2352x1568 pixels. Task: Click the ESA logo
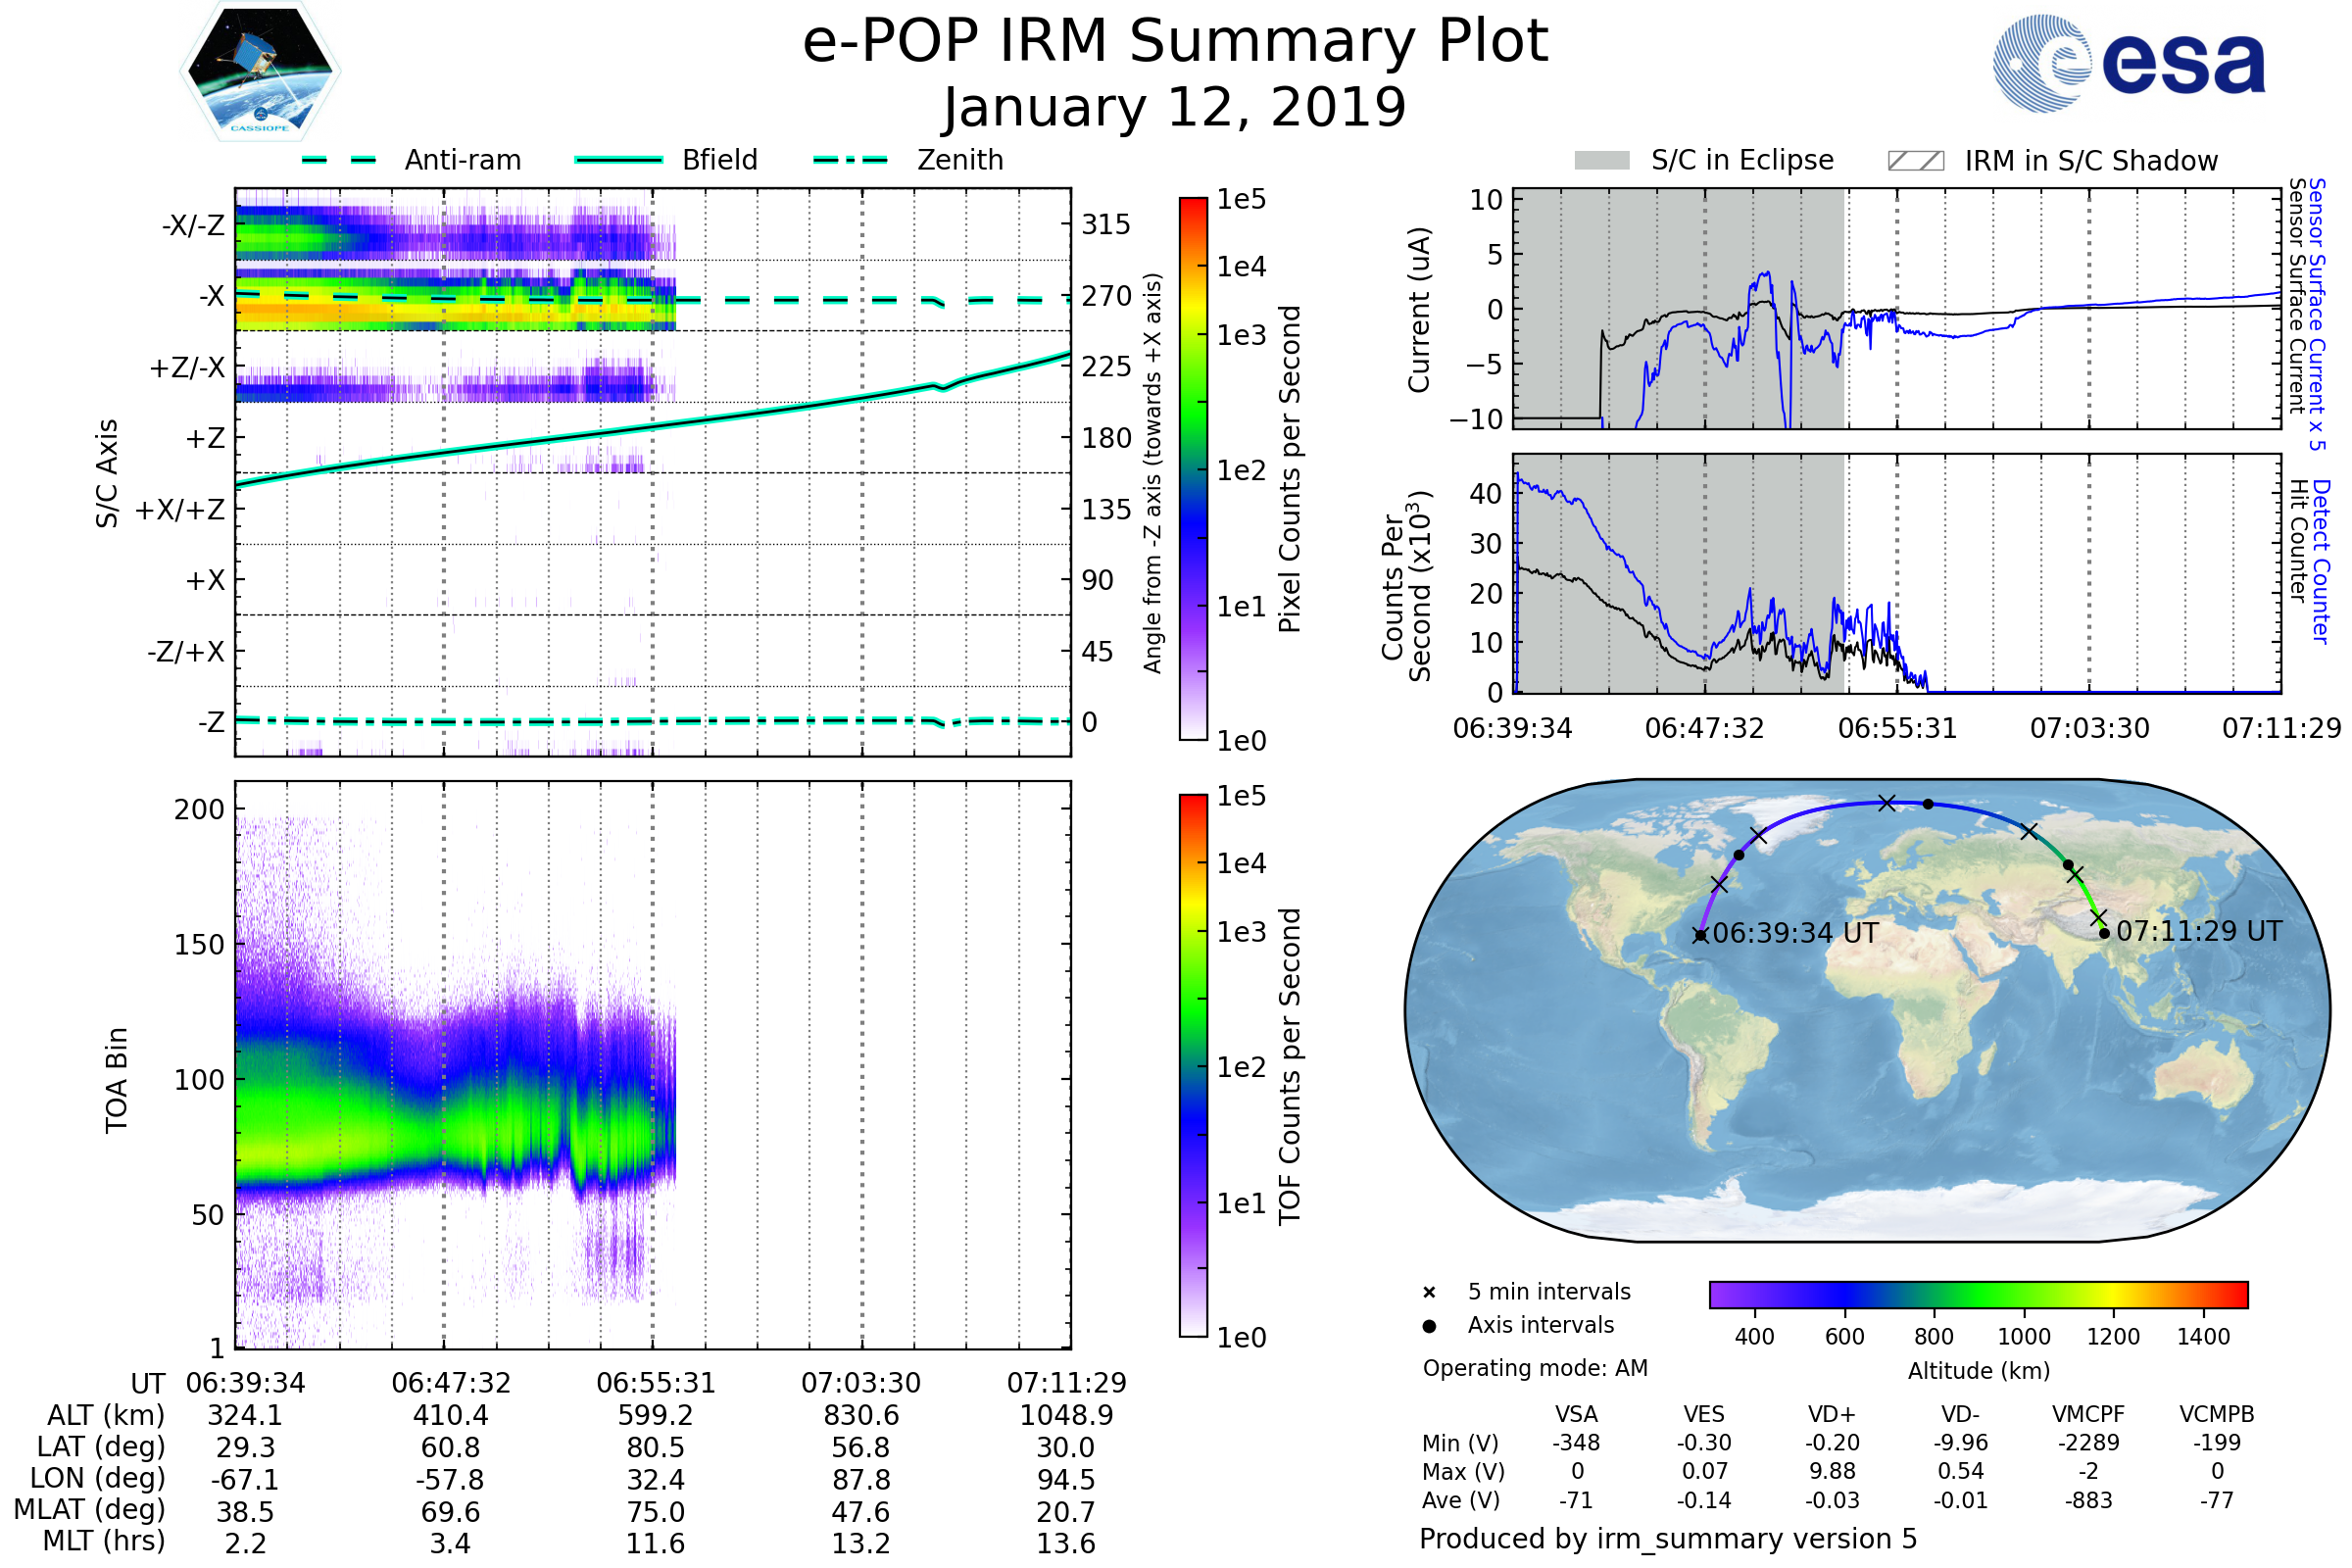[2129, 64]
